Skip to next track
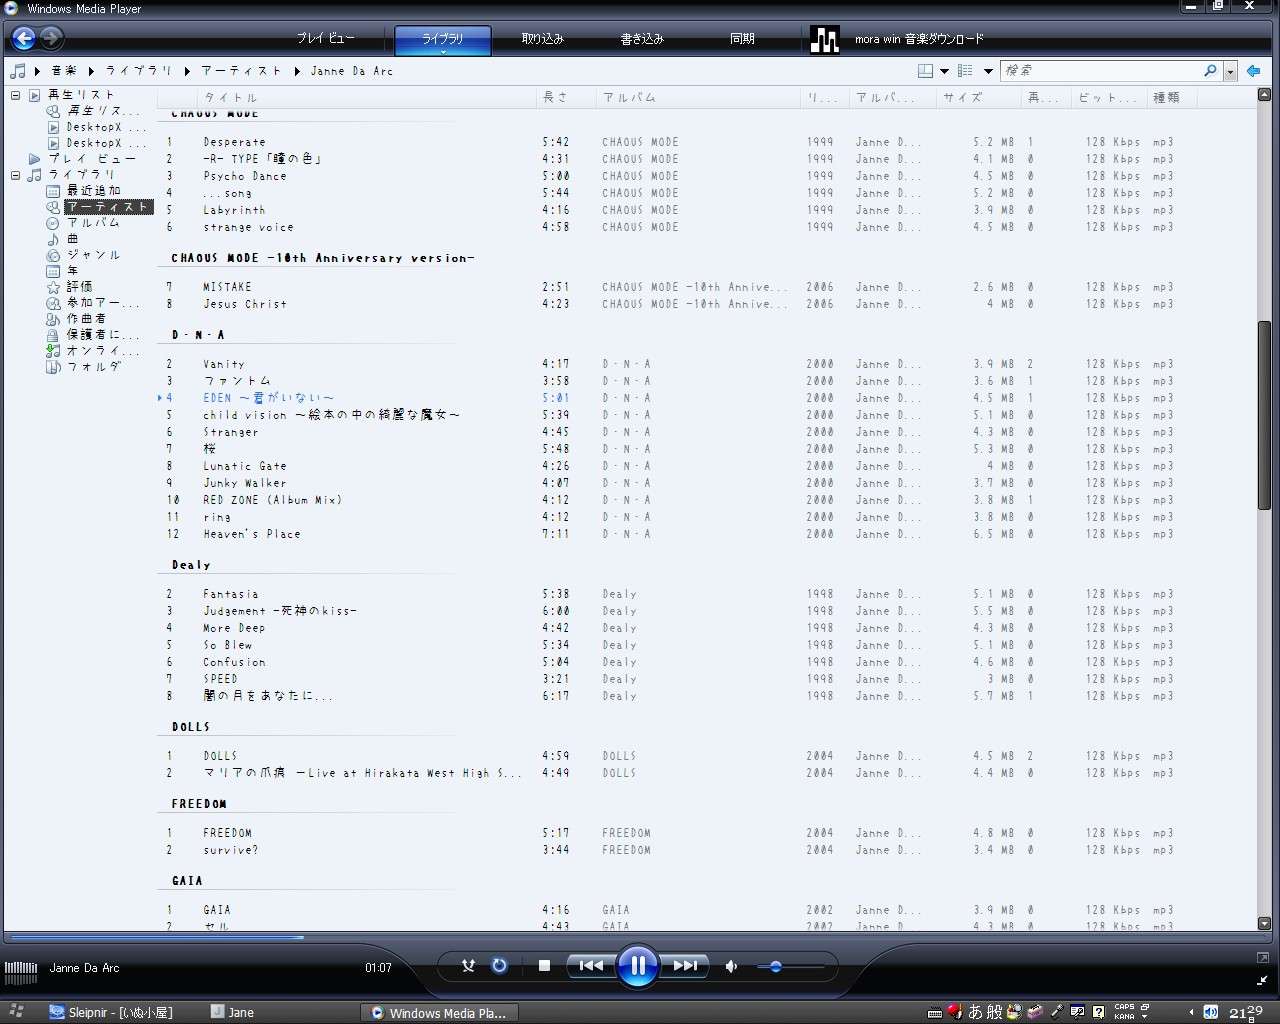Screen dimensions: 1280x1024 coord(685,966)
